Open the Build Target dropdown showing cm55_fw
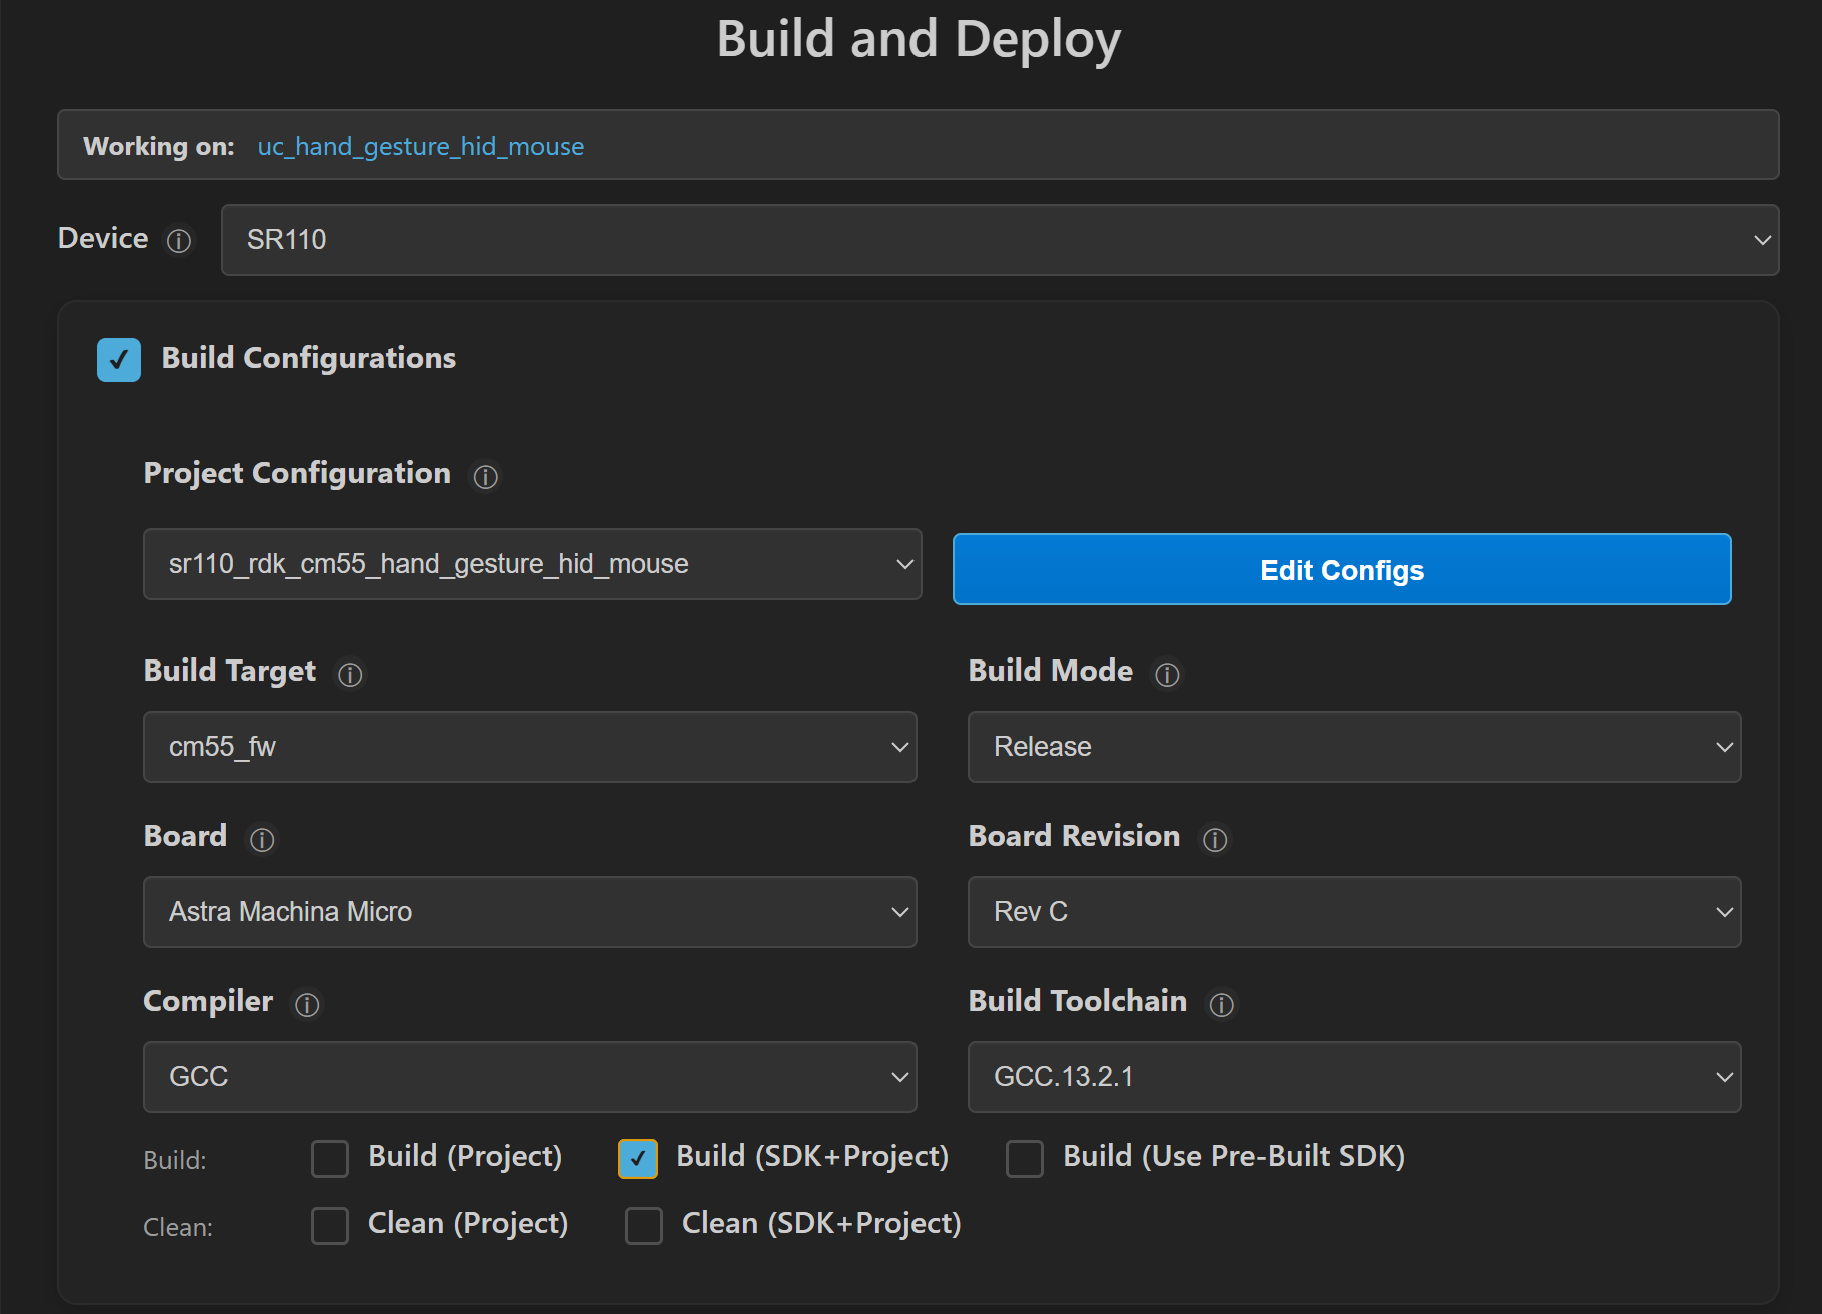Image resolution: width=1822 pixels, height=1314 pixels. (x=530, y=747)
